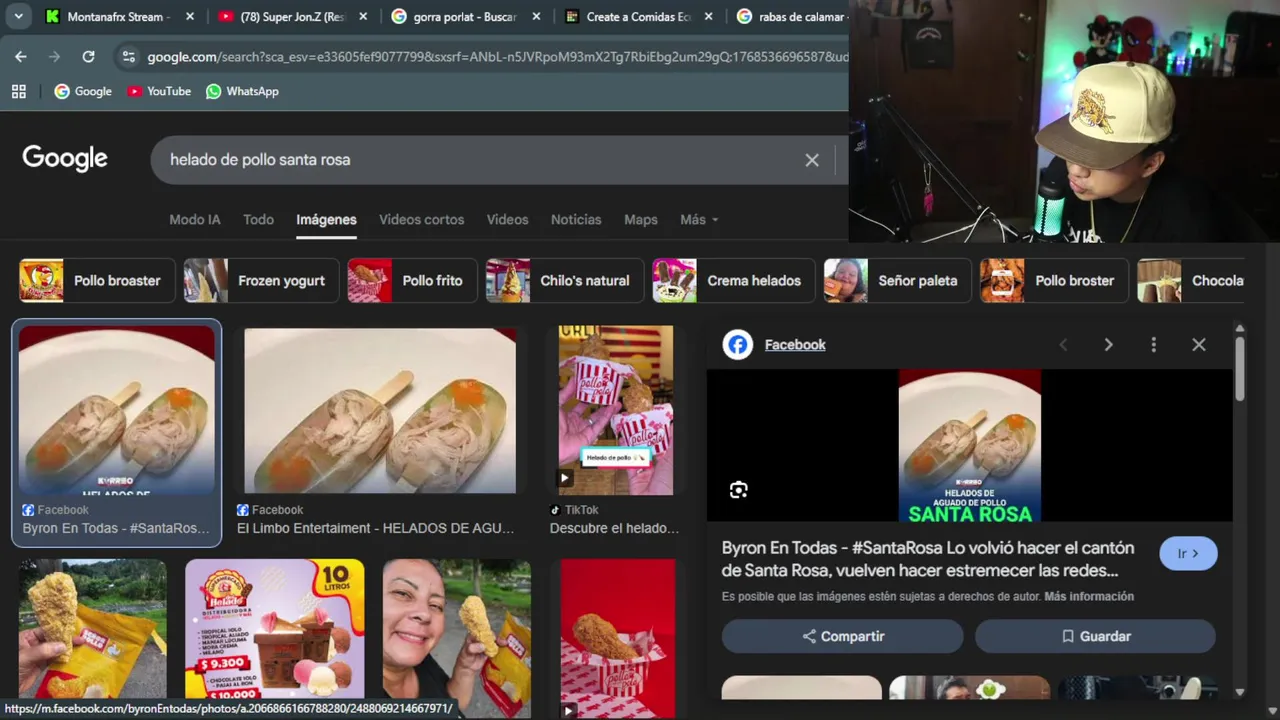Click the Guardar save button

pyautogui.click(x=1096, y=636)
